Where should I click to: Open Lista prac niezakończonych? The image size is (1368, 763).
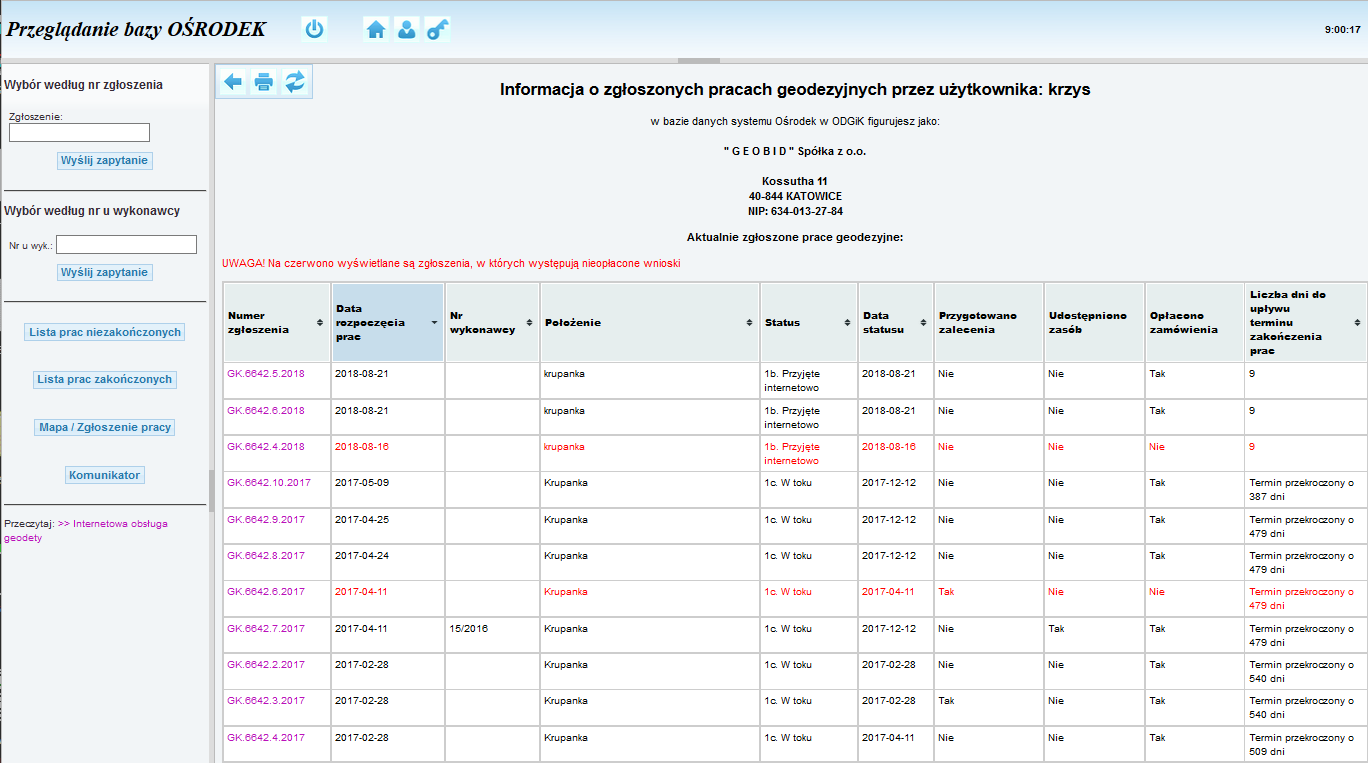(105, 332)
